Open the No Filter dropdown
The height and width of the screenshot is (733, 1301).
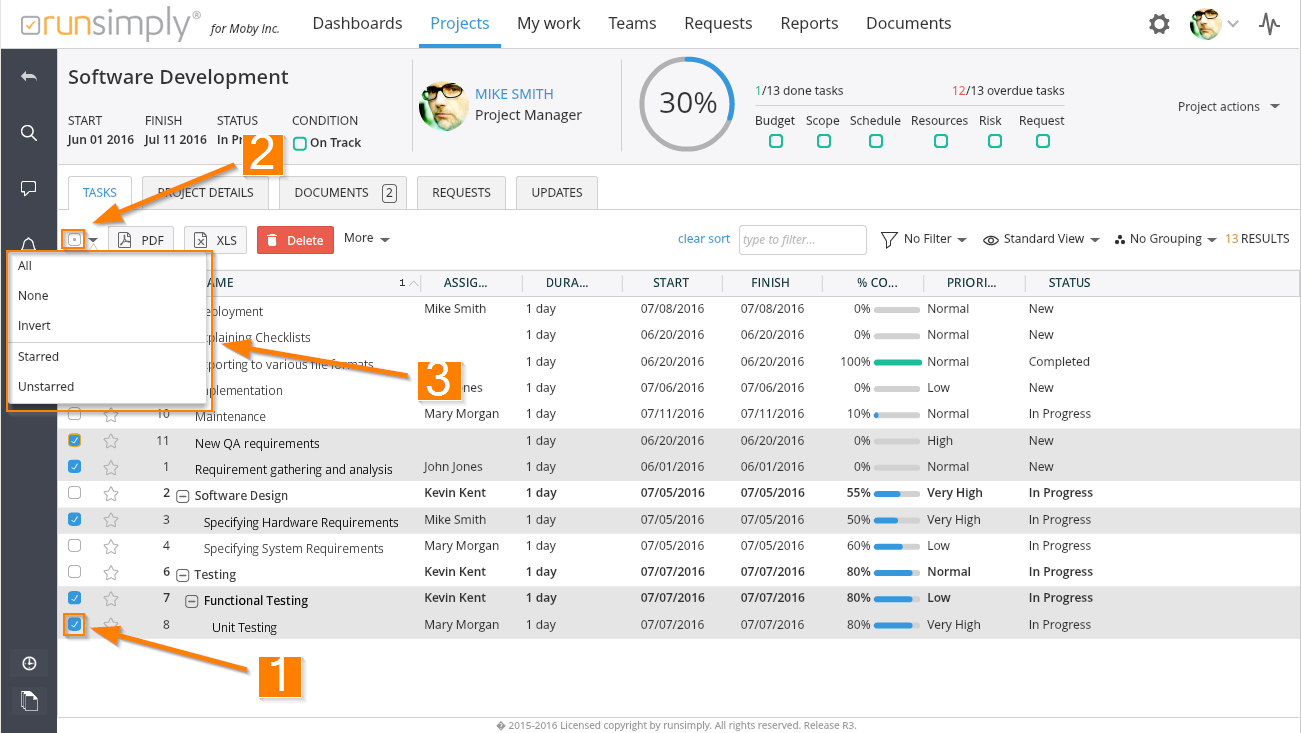coord(923,240)
